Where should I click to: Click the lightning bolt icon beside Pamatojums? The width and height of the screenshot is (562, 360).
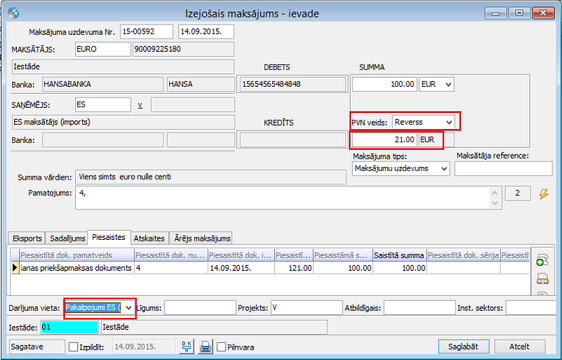[x=544, y=194]
